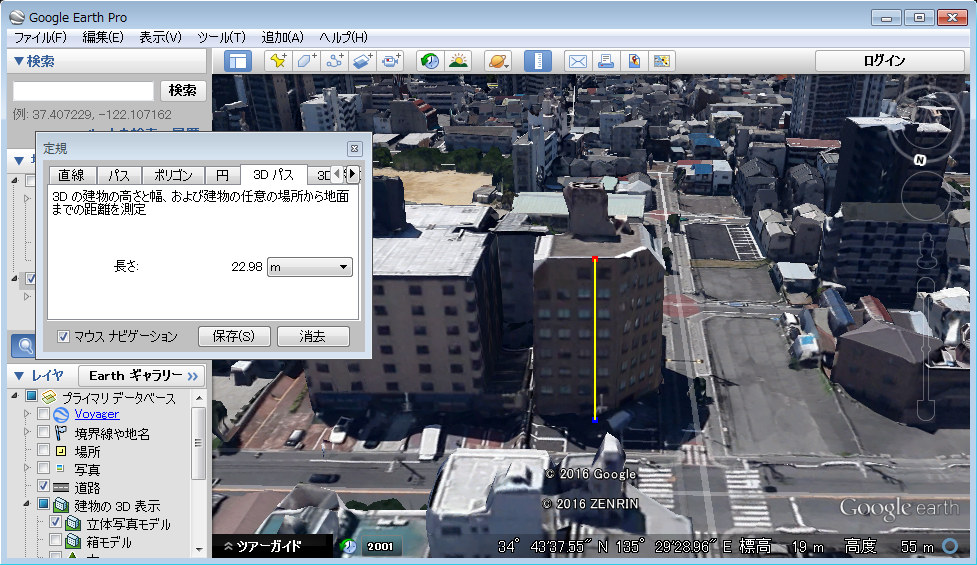Viewport: 977px width, 565px height.
Task: Collapse the 建物の 3D 表示 tree node
Action: click(x=26, y=504)
